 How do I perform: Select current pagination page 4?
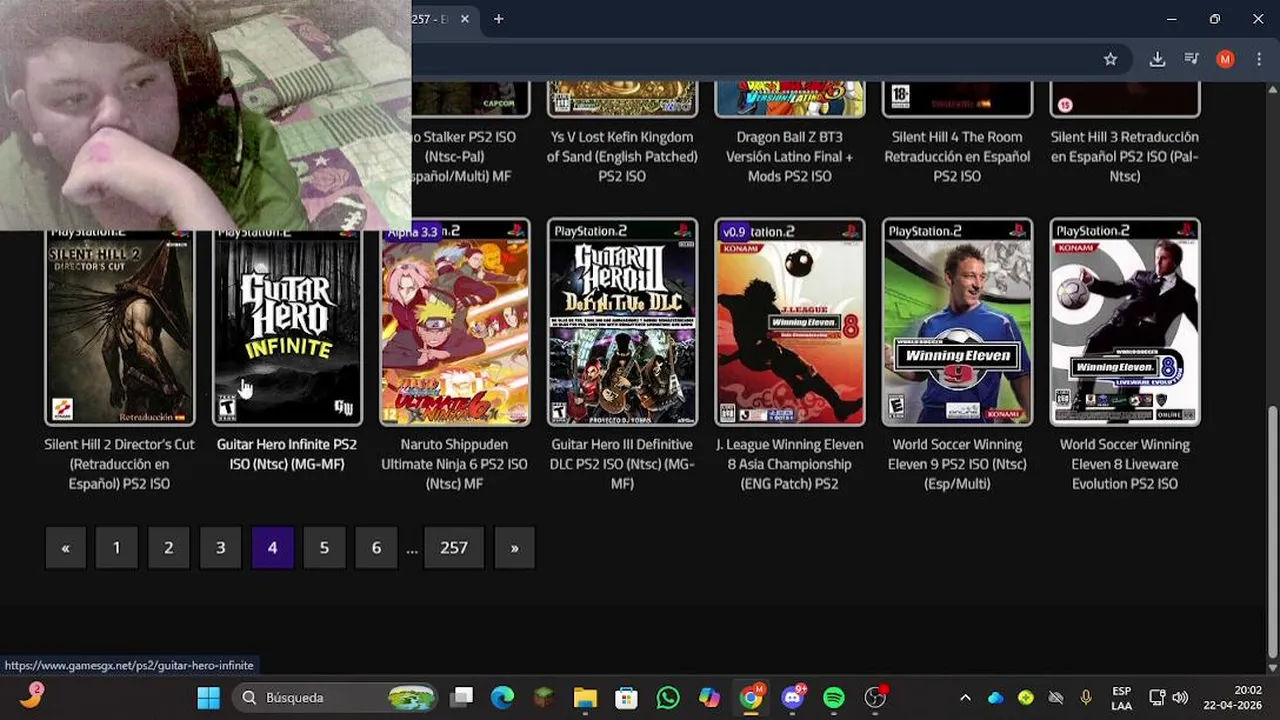coord(273,548)
